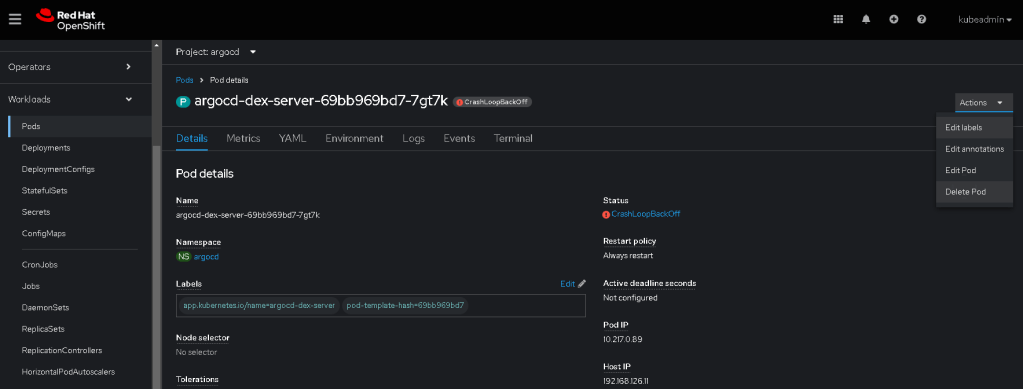
Task: Click the Host IP value 192.168.126.11
Action: pyautogui.click(x=627, y=381)
